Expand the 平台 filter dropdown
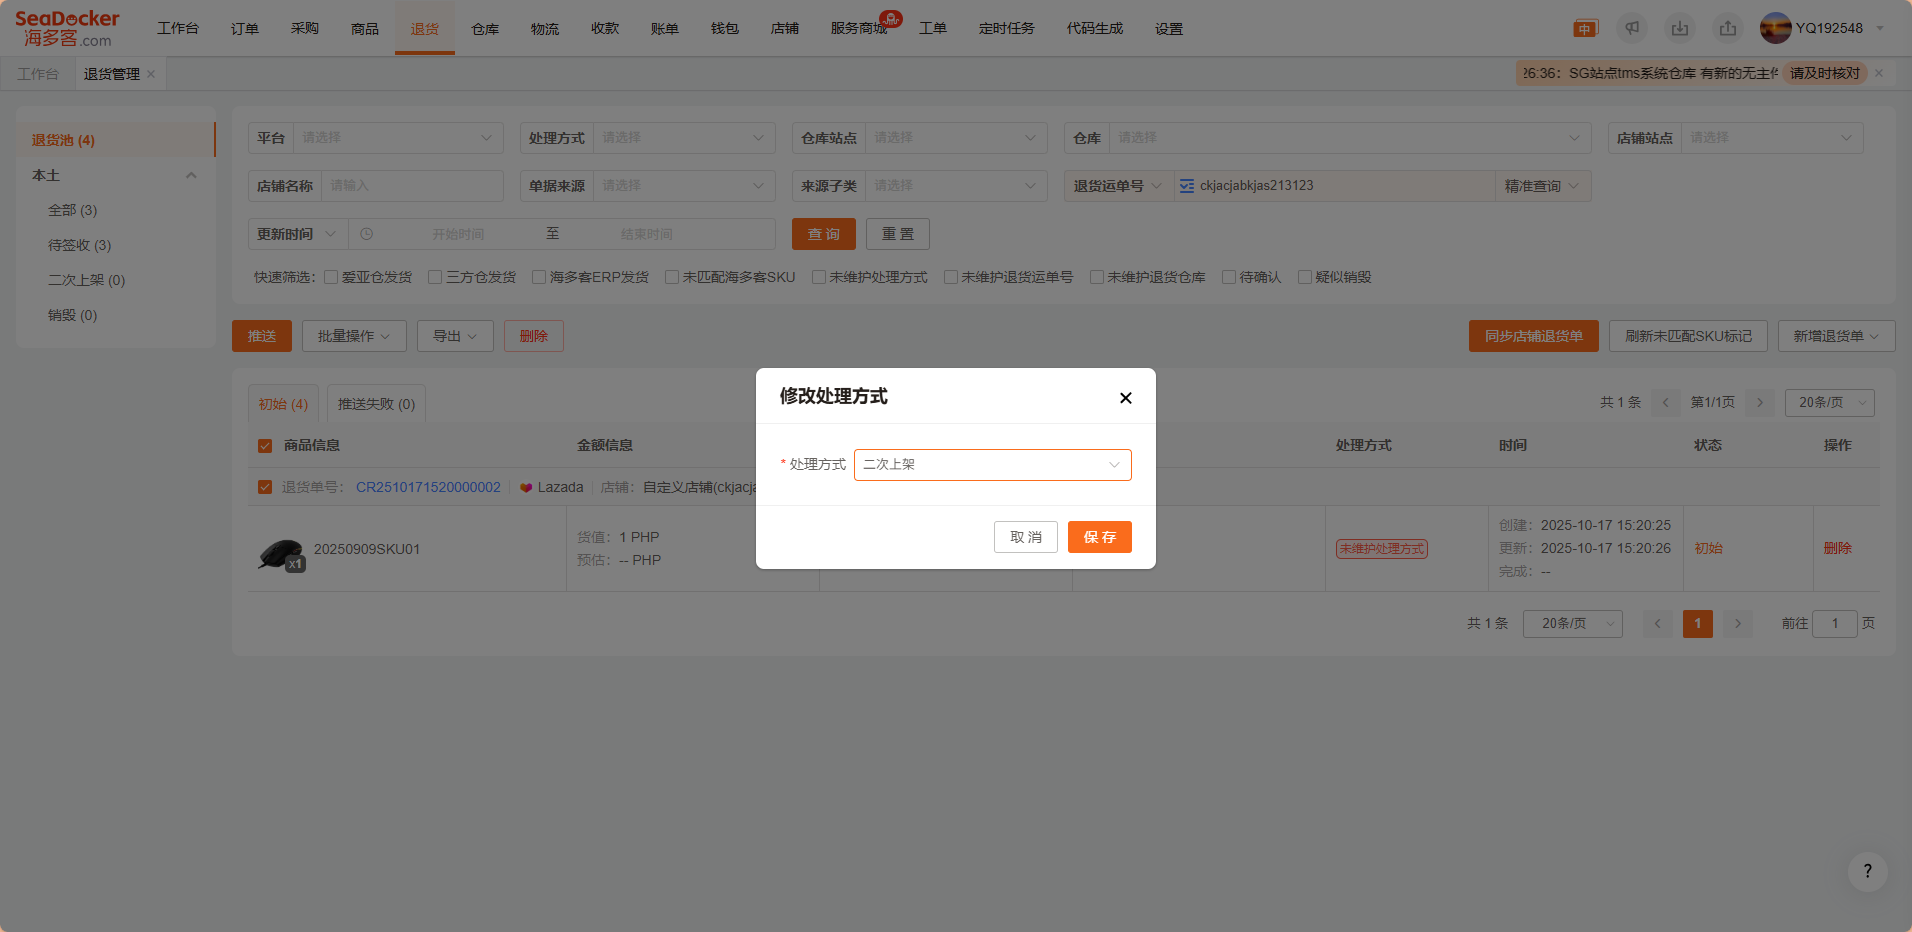 pyautogui.click(x=397, y=138)
